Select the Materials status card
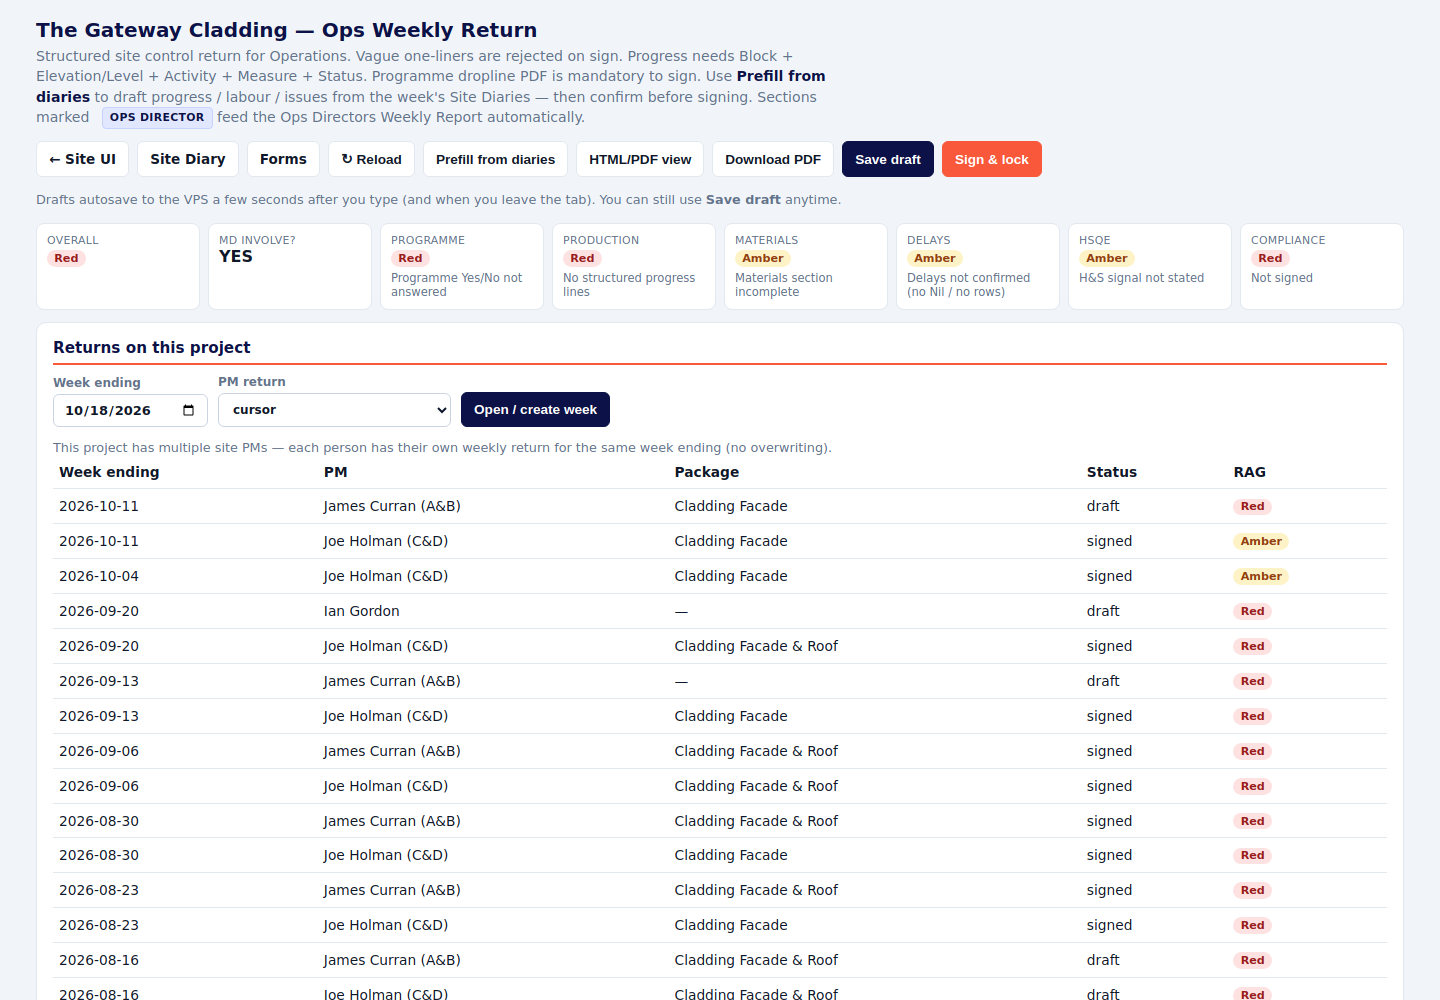This screenshot has height=1000, width=1440. coord(806,266)
